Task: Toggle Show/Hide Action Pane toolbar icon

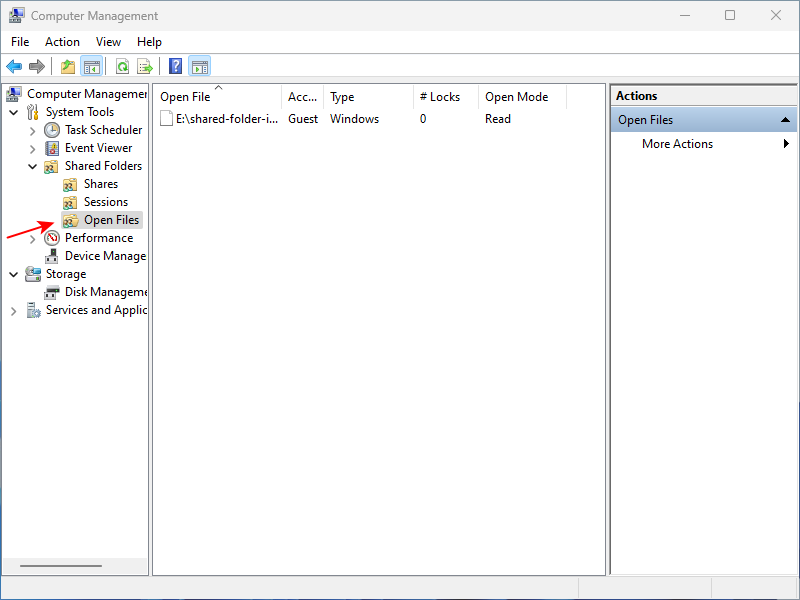Action: pos(199,66)
